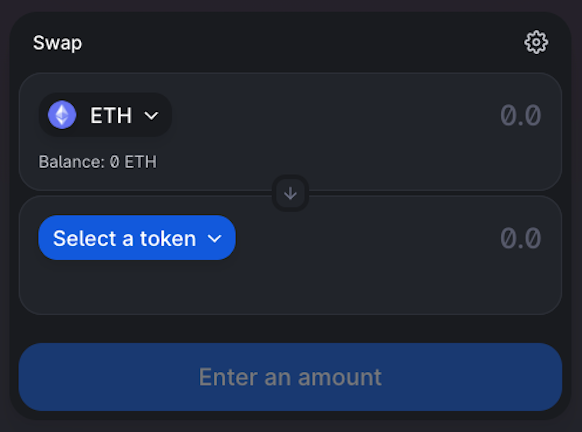Click the Select a token text label
The width and height of the screenshot is (582, 432).
point(124,238)
